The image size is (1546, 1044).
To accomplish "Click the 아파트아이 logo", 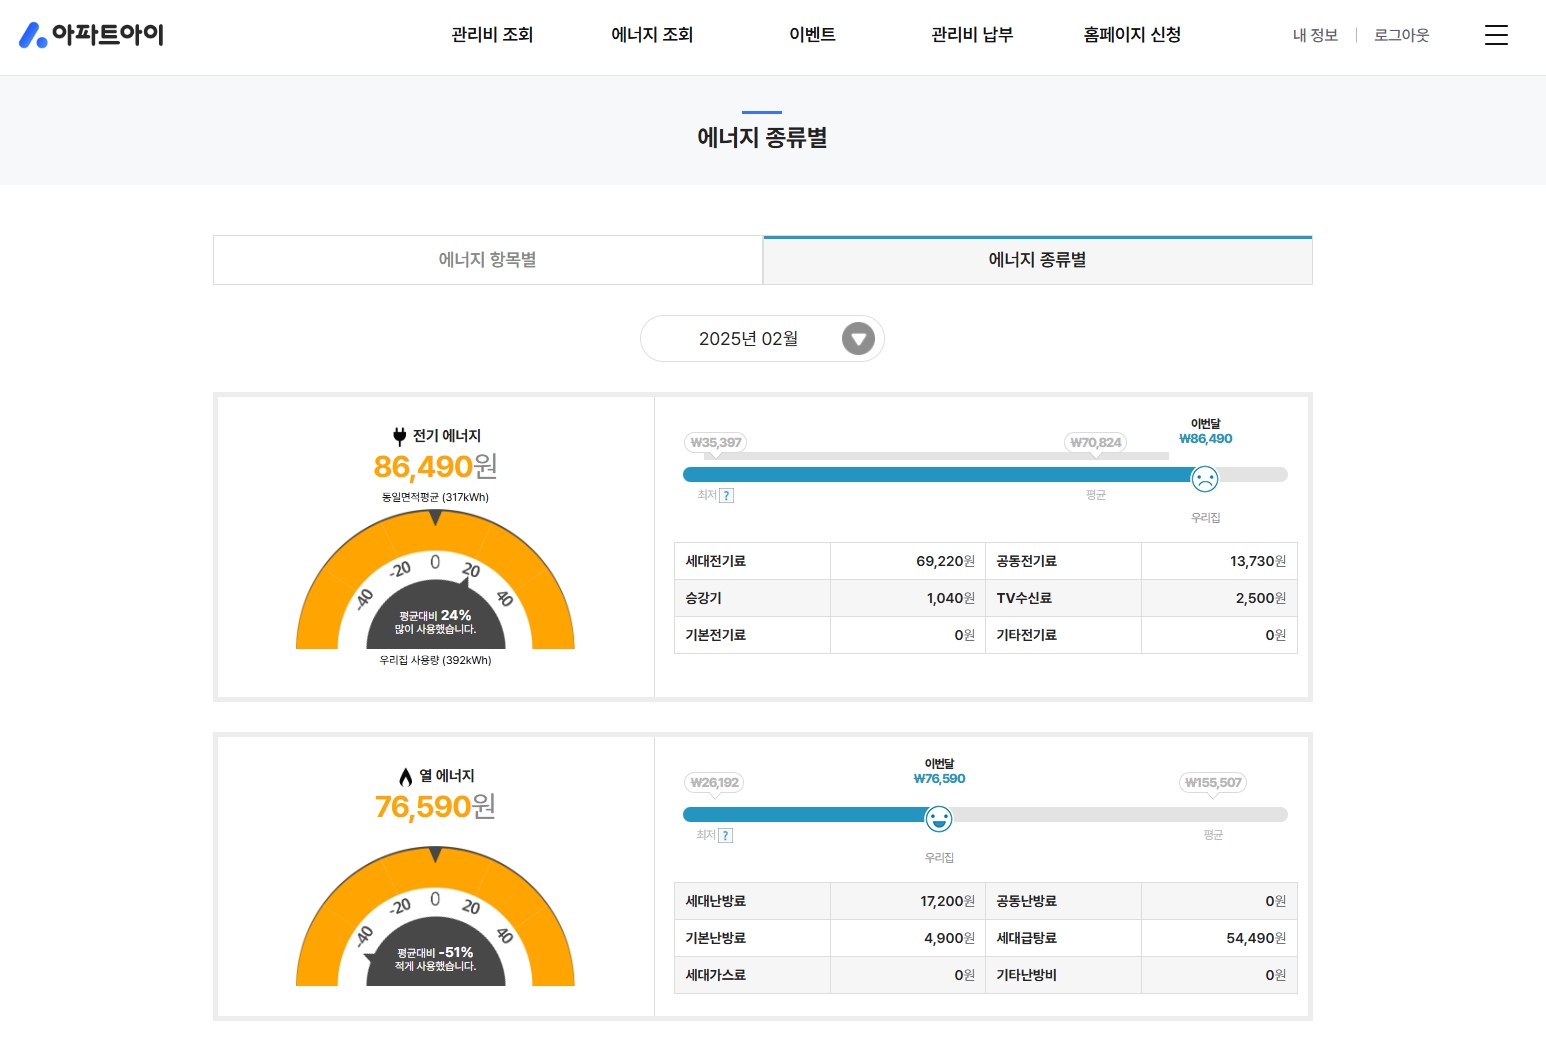I will pyautogui.click(x=91, y=35).
